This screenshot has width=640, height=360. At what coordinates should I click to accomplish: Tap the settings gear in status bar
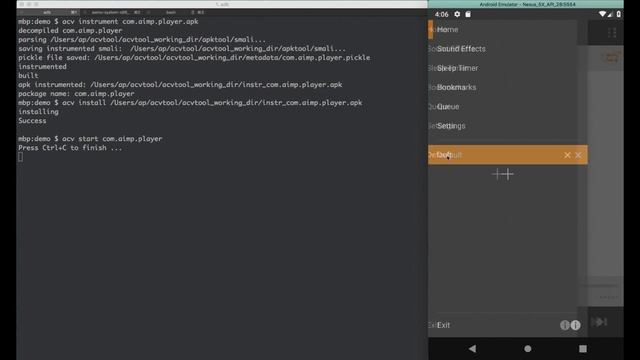click(x=457, y=14)
